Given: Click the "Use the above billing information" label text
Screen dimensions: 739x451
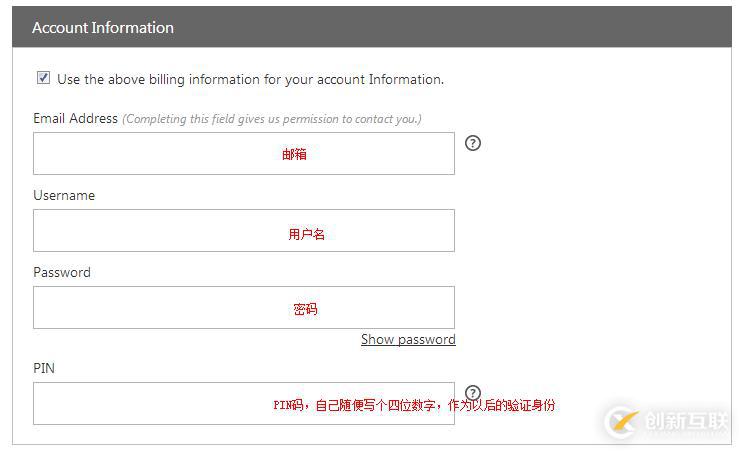Looking at the screenshot, I should click(250, 79).
